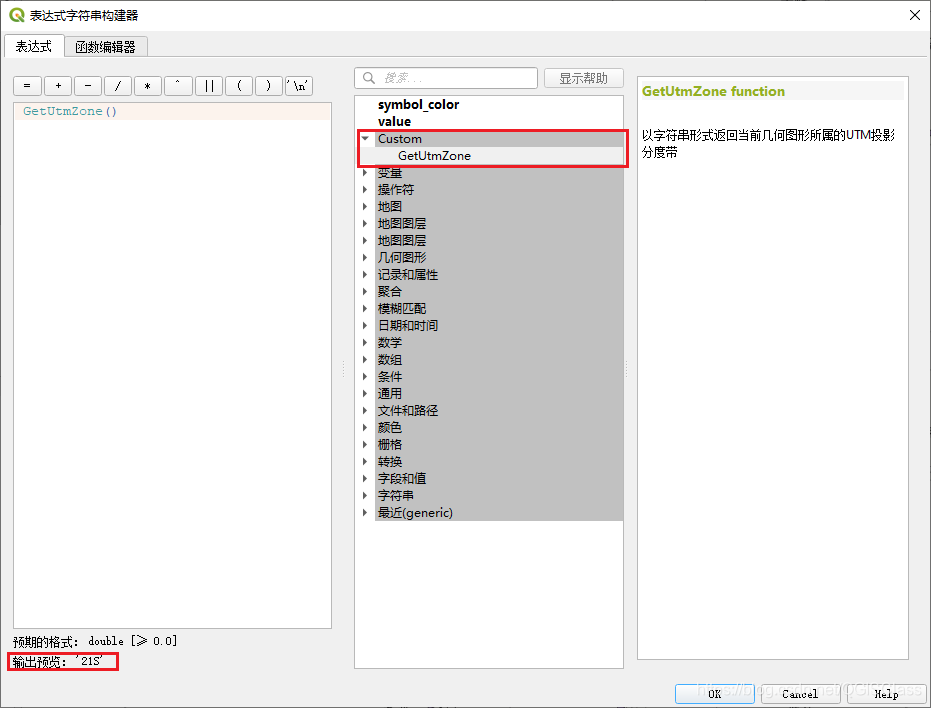This screenshot has width=931, height=708.
Task: Expand the 几何图形 group
Action: [365, 257]
